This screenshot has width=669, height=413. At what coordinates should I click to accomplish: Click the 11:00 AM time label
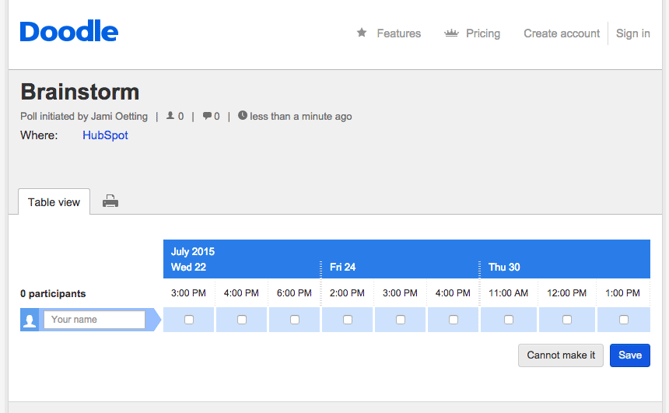coord(508,293)
